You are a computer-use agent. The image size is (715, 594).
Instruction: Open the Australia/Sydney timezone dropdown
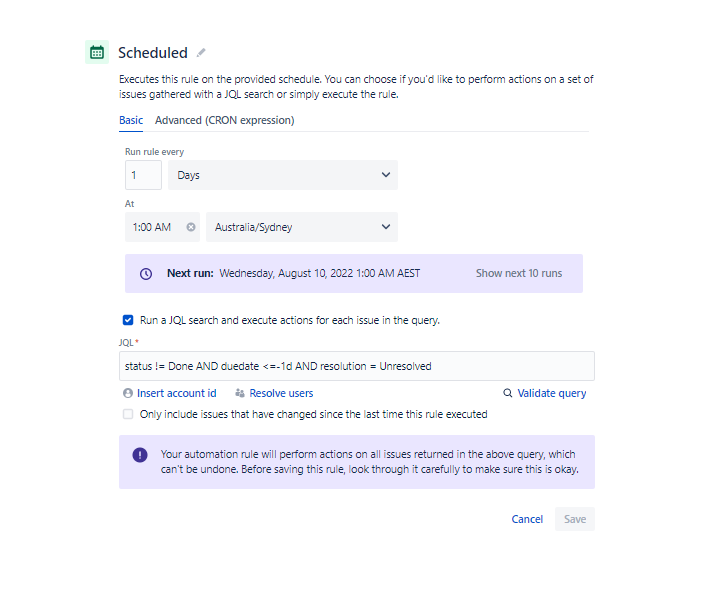click(301, 227)
